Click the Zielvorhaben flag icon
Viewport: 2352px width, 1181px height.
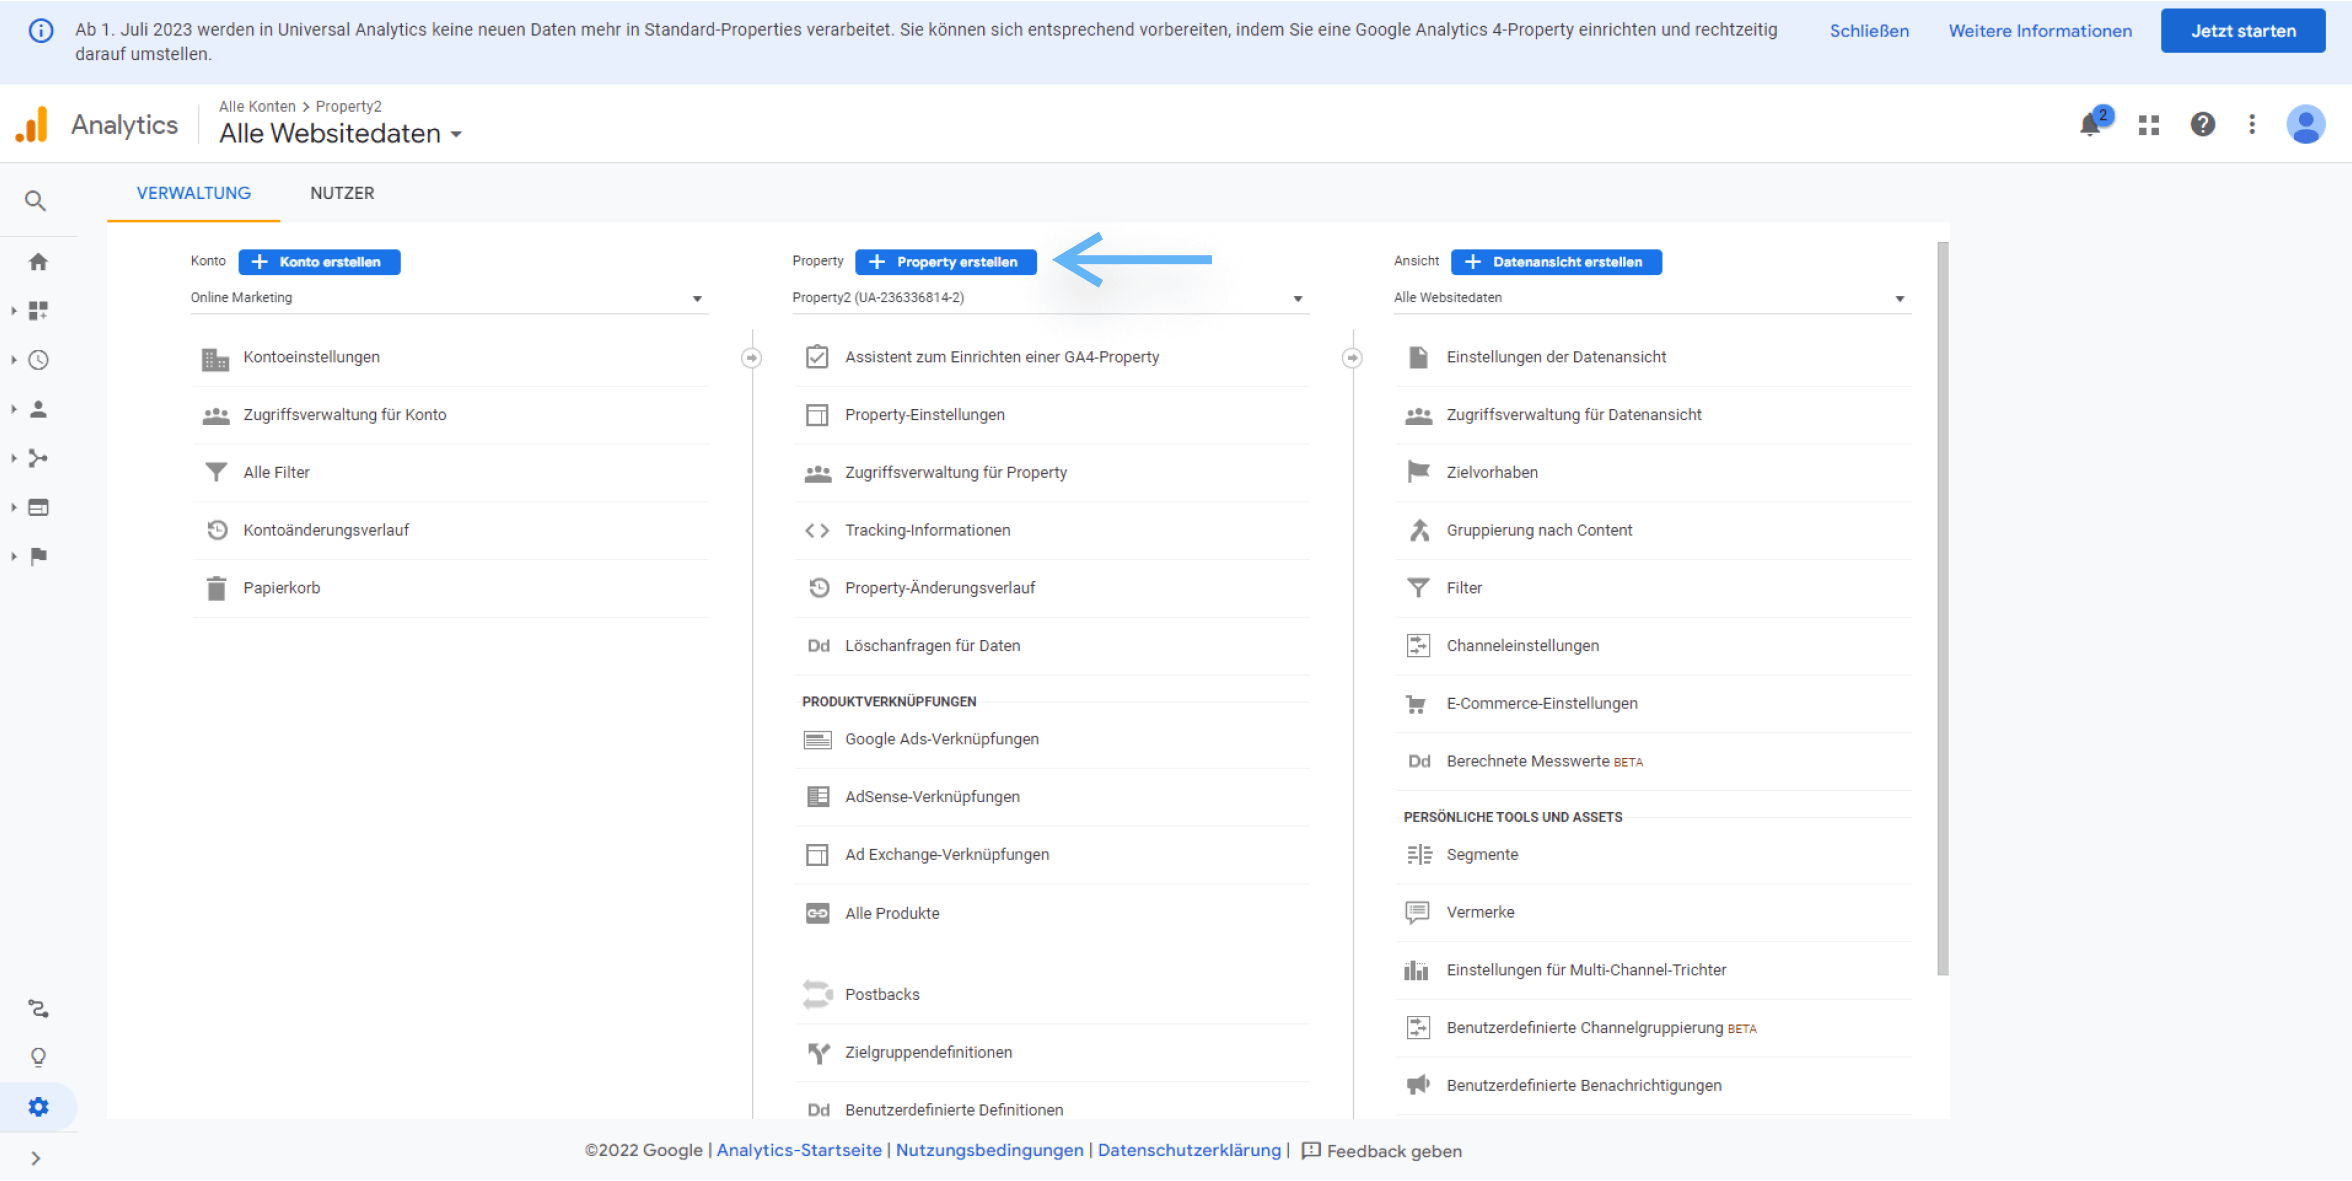click(1418, 472)
